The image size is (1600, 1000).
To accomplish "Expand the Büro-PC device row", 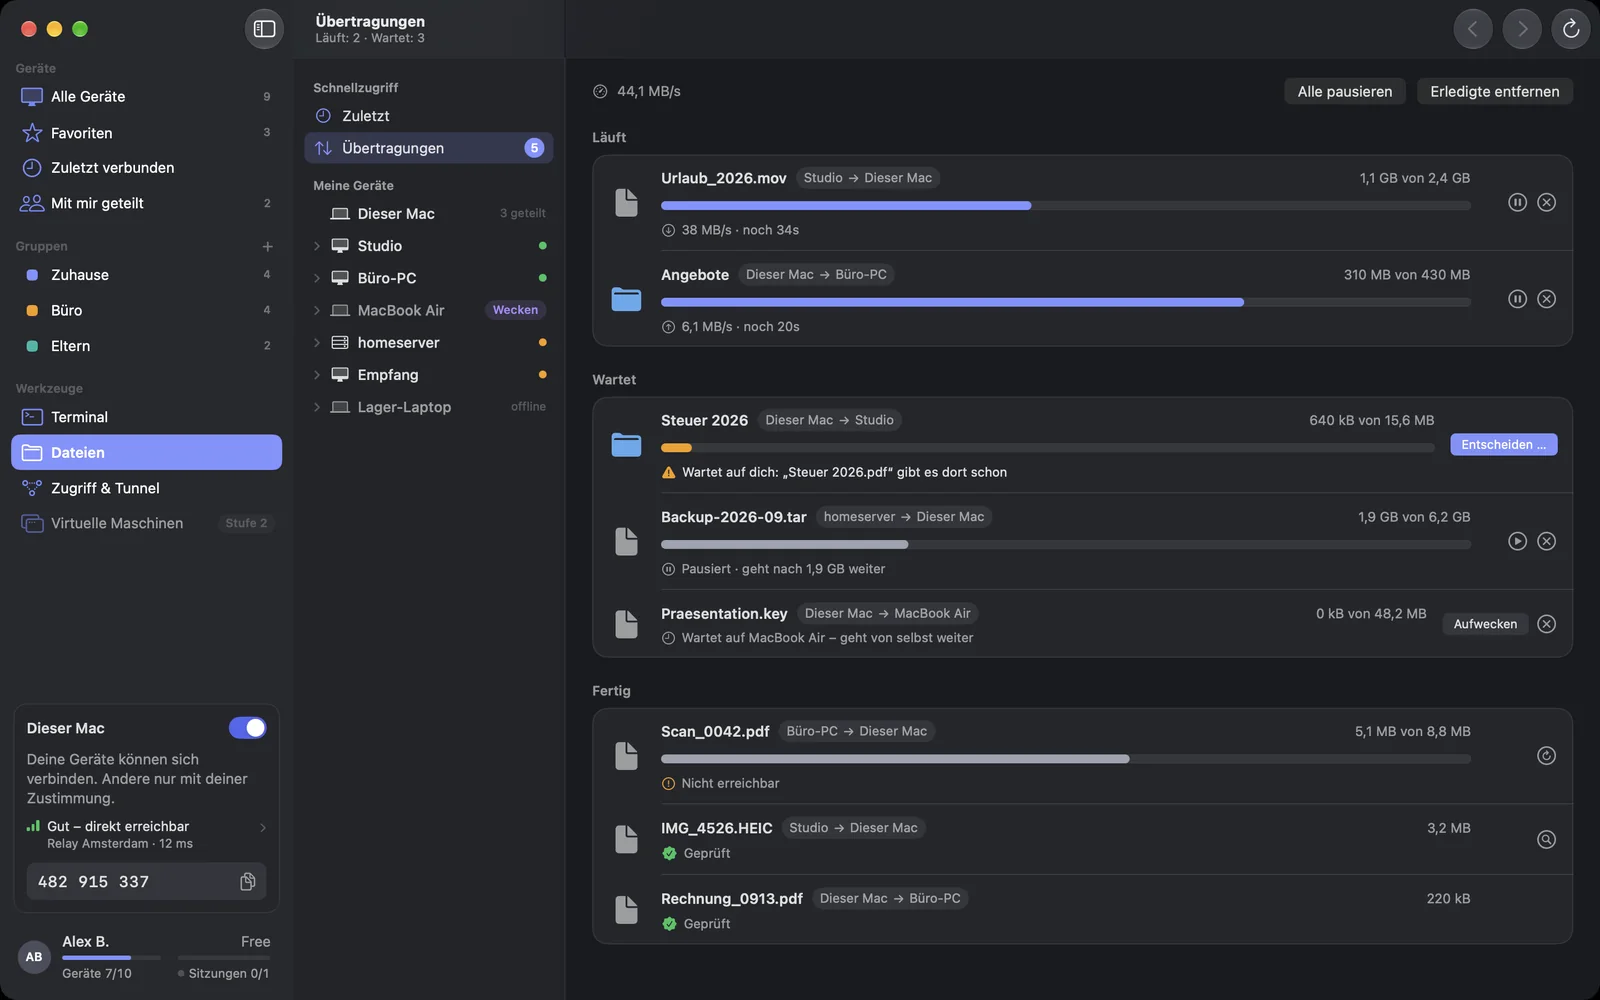I will 316,278.
